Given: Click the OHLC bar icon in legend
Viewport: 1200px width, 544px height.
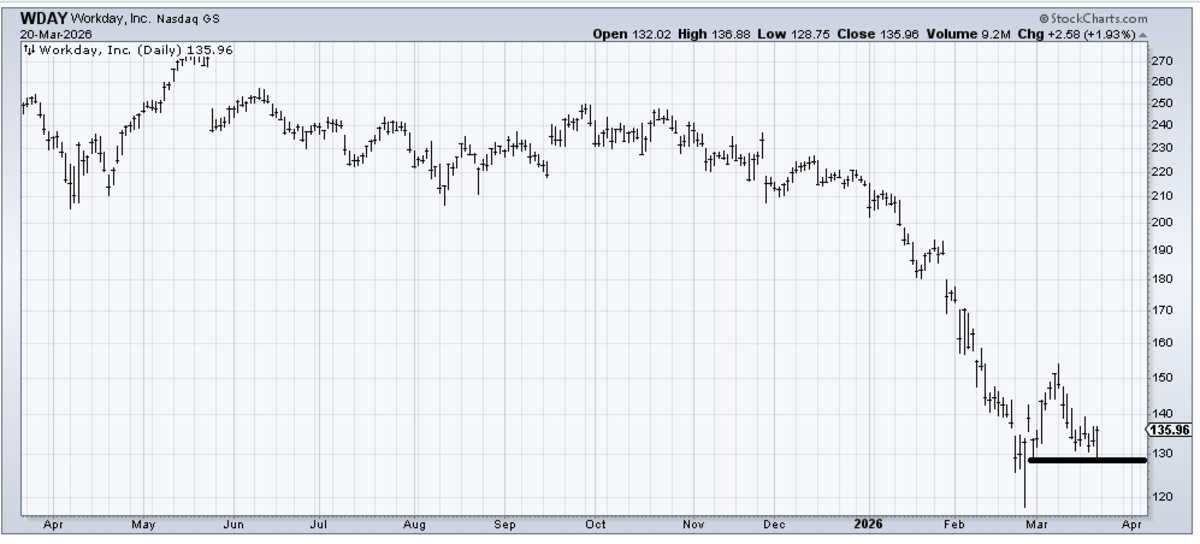Looking at the screenshot, I should point(30,48).
